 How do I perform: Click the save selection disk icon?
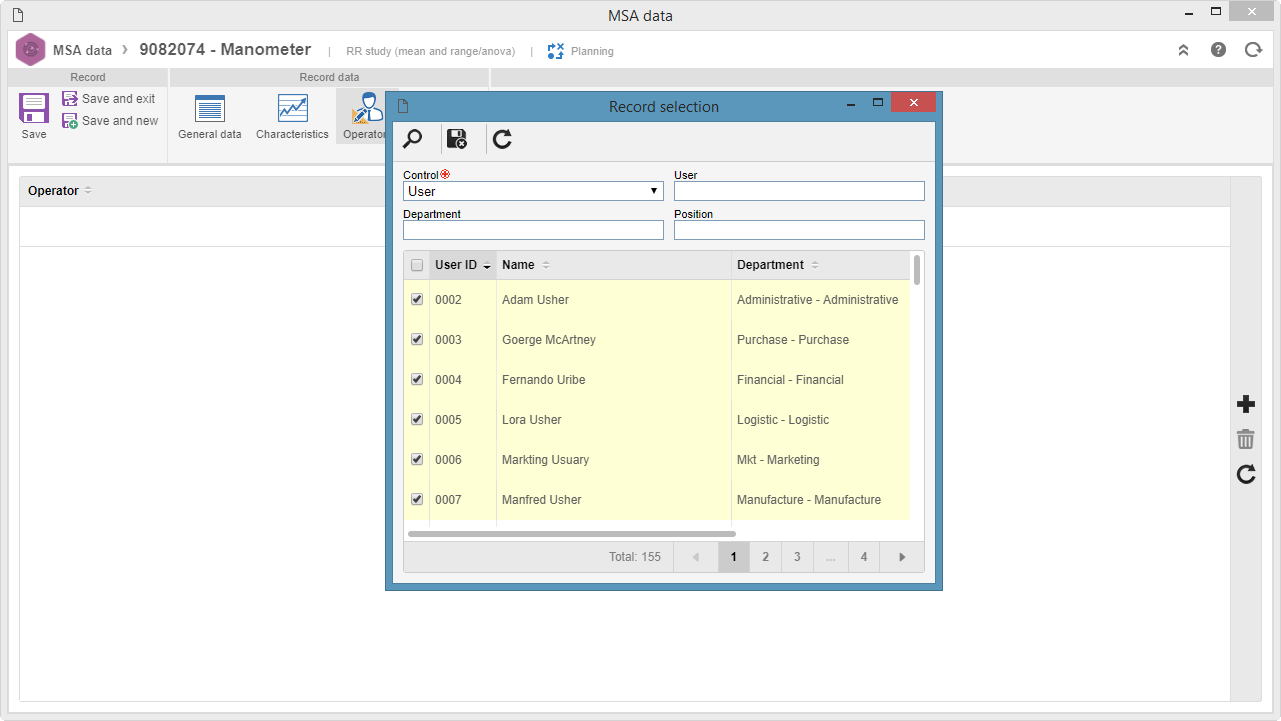457,139
